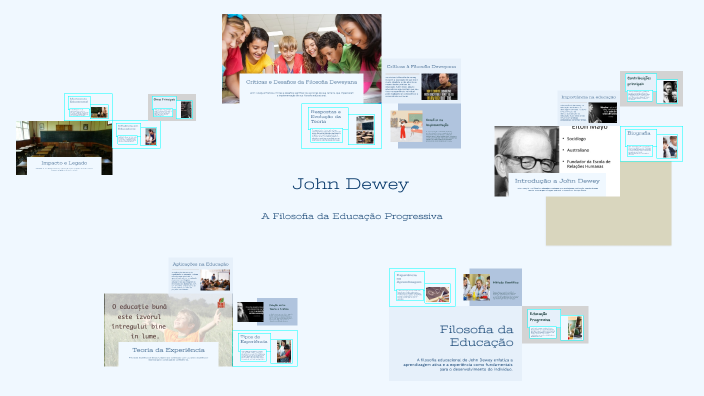Click the black-and-white portrait with glasses
704x396 pixels.
[x=527, y=153]
